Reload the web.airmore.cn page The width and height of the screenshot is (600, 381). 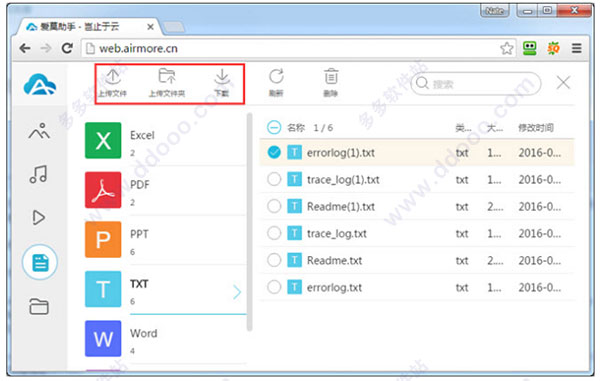tap(67, 48)
